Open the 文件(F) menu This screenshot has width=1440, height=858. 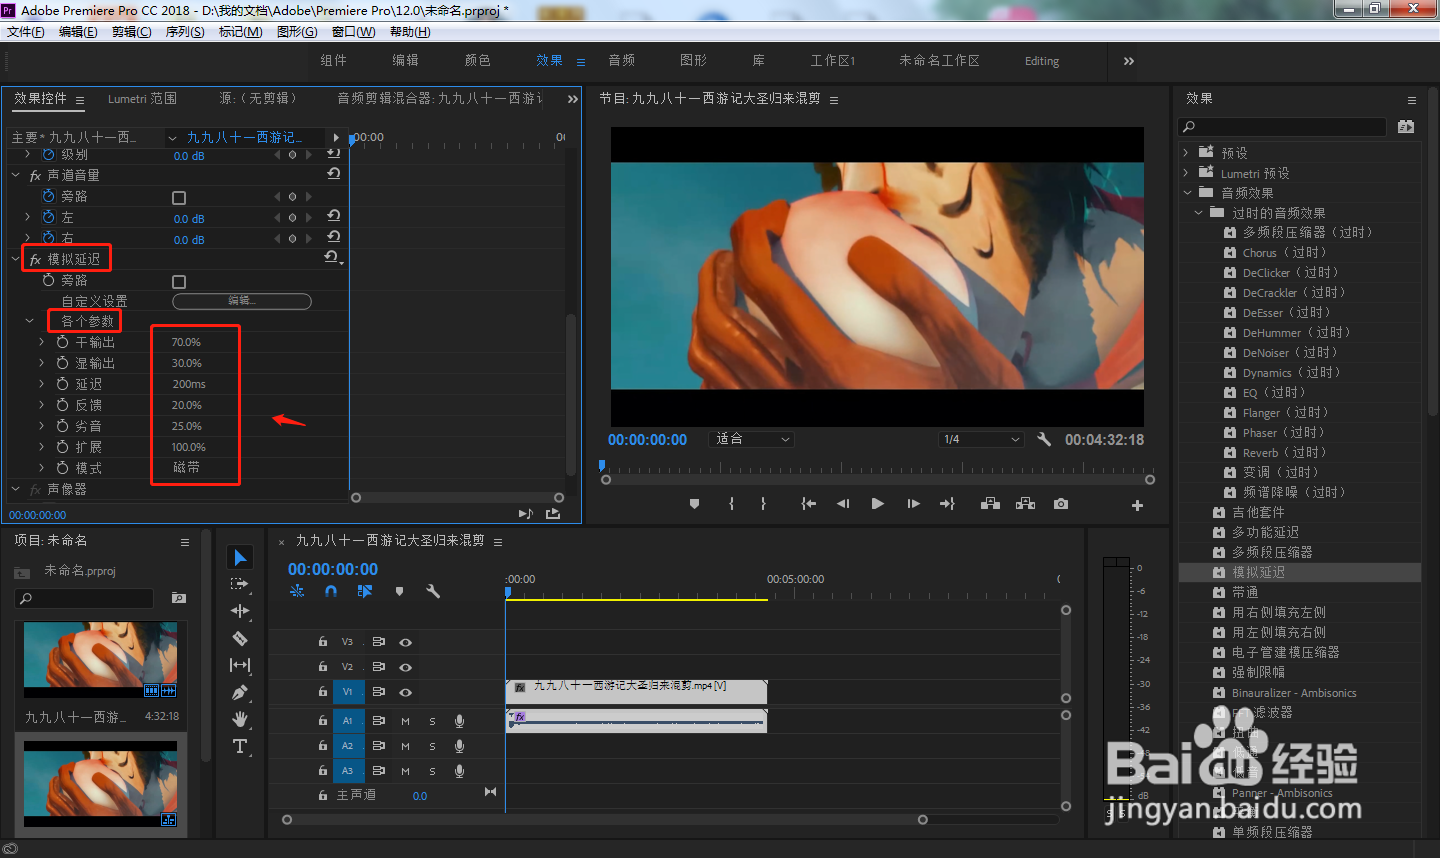coord(26,32)
